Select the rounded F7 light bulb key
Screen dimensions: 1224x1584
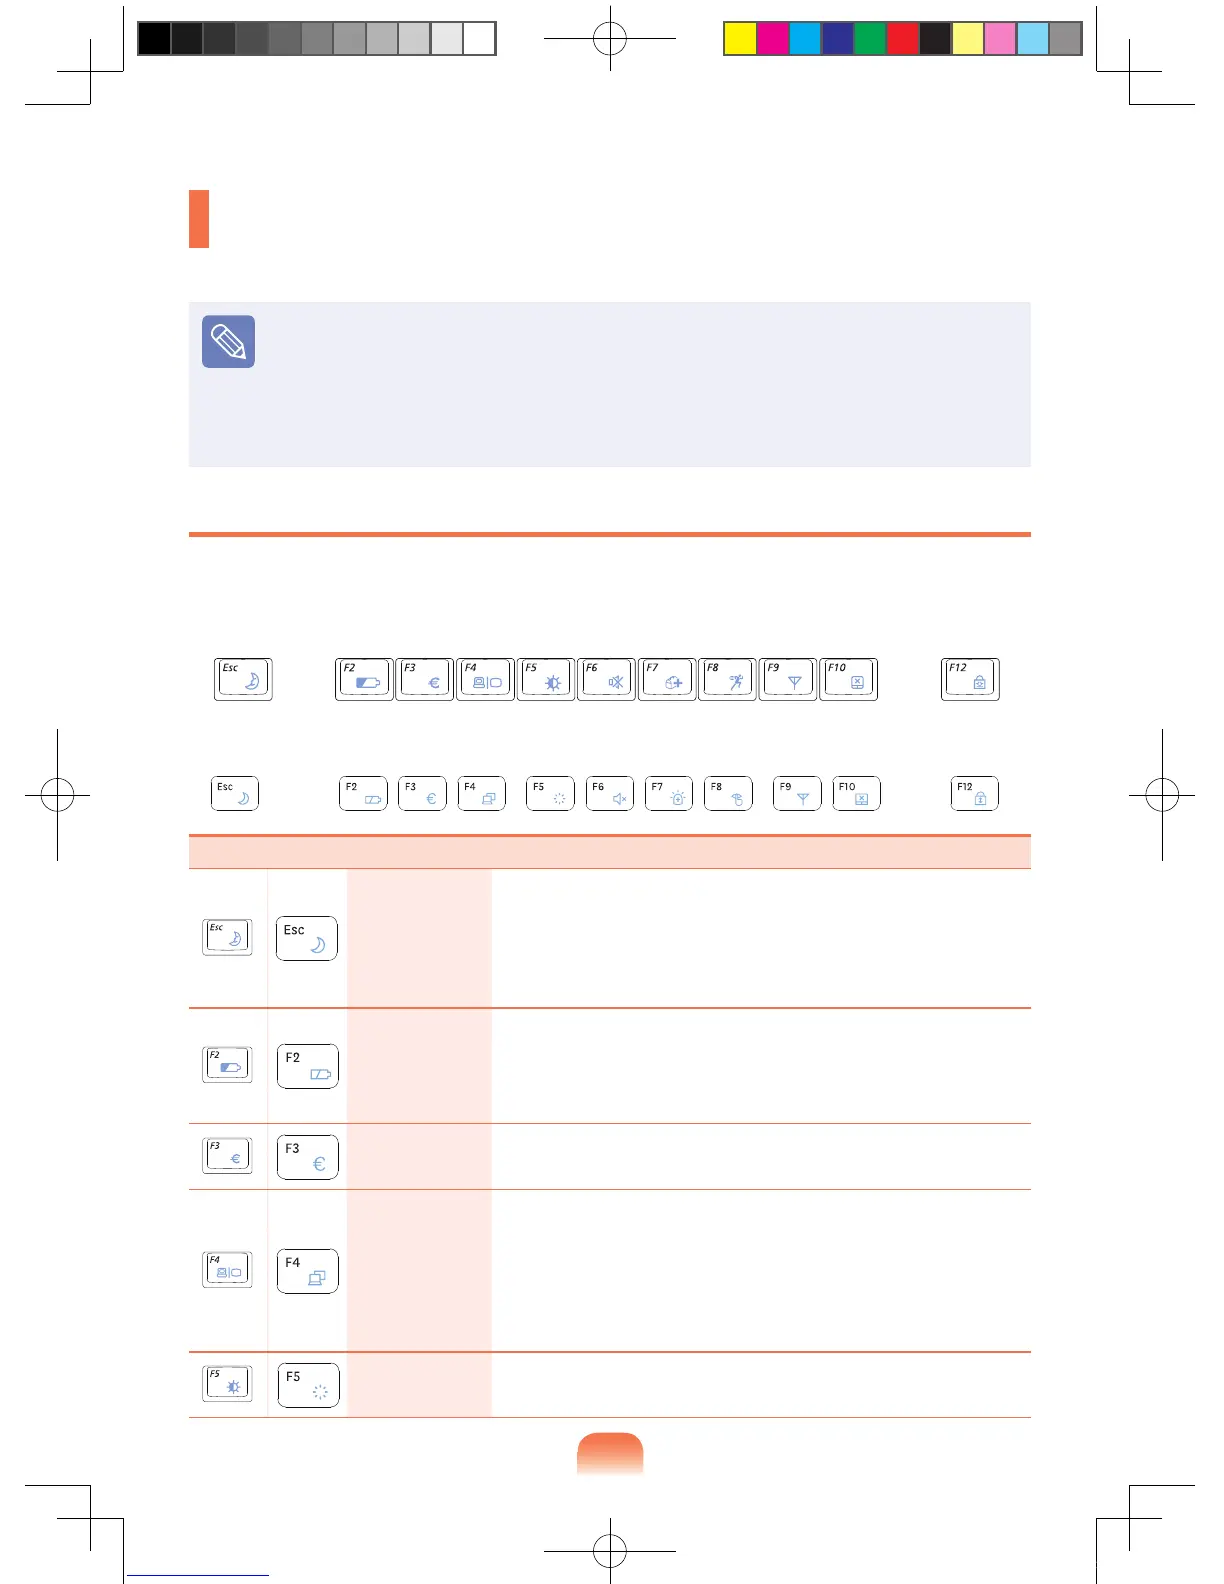point(669,793)
